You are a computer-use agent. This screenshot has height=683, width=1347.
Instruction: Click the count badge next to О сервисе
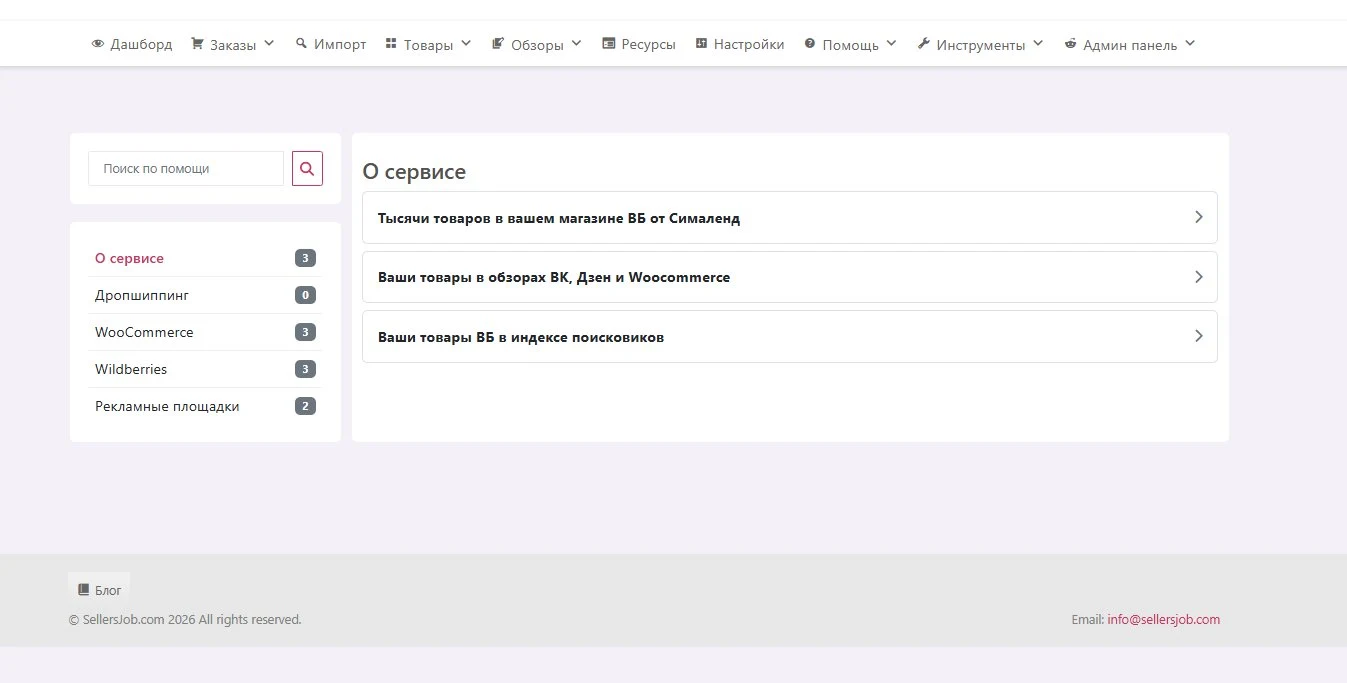click(305, 258)
